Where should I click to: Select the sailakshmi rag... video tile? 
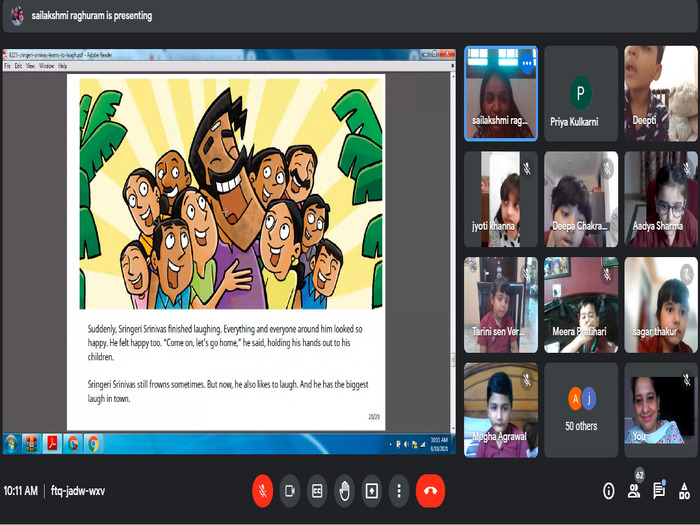[x=501, y=94]
